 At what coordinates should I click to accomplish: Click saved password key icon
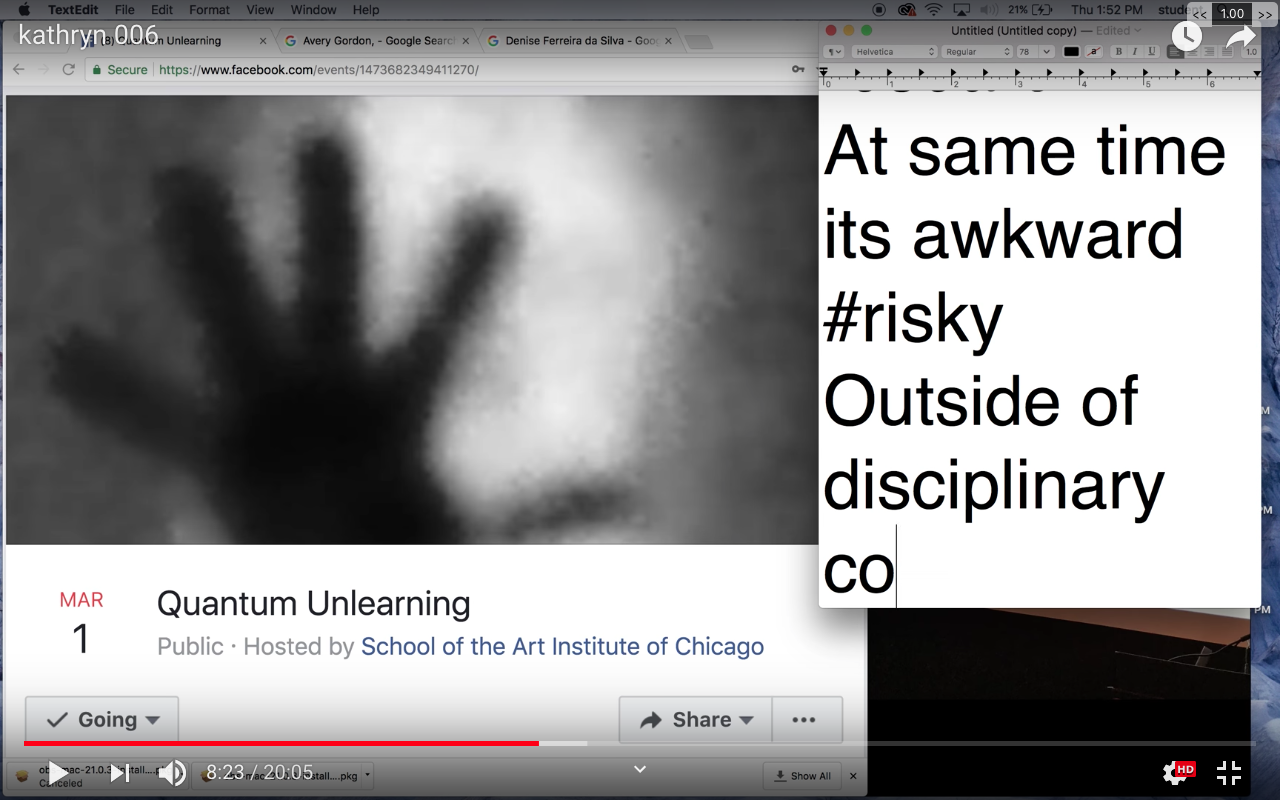tap(797, 70)
